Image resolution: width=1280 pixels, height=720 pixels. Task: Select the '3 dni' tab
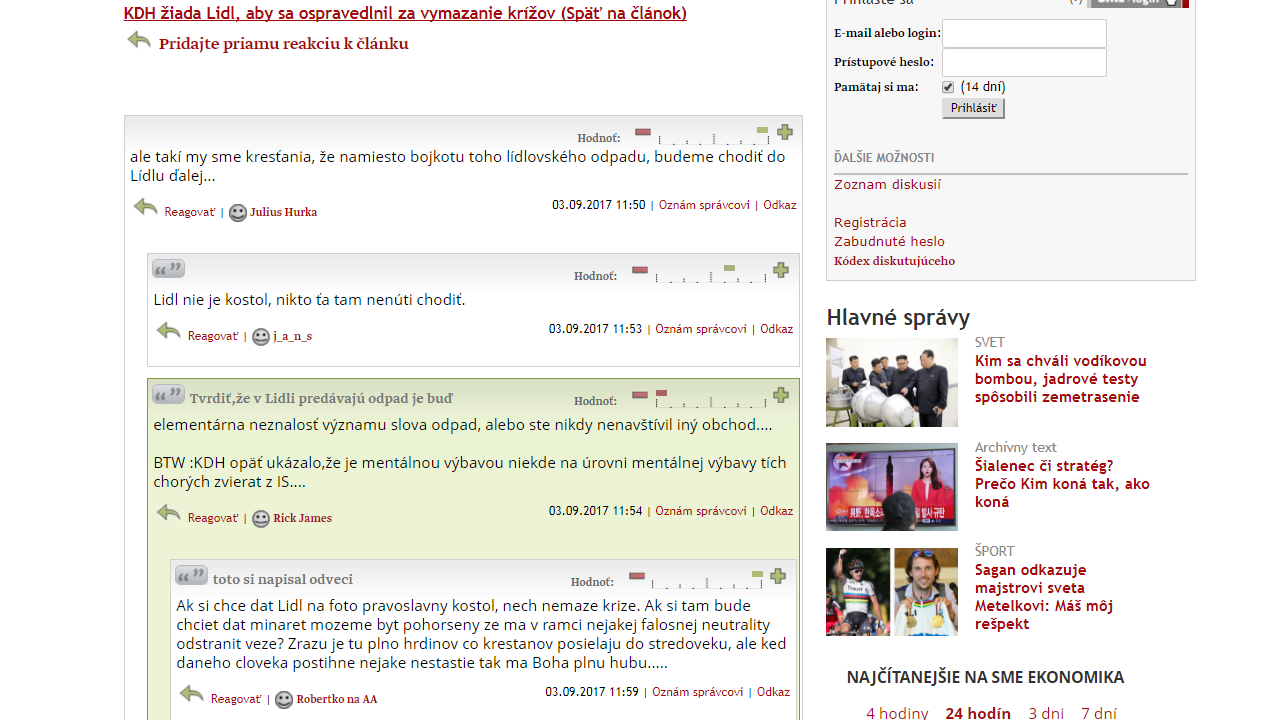pos(1046,713)
